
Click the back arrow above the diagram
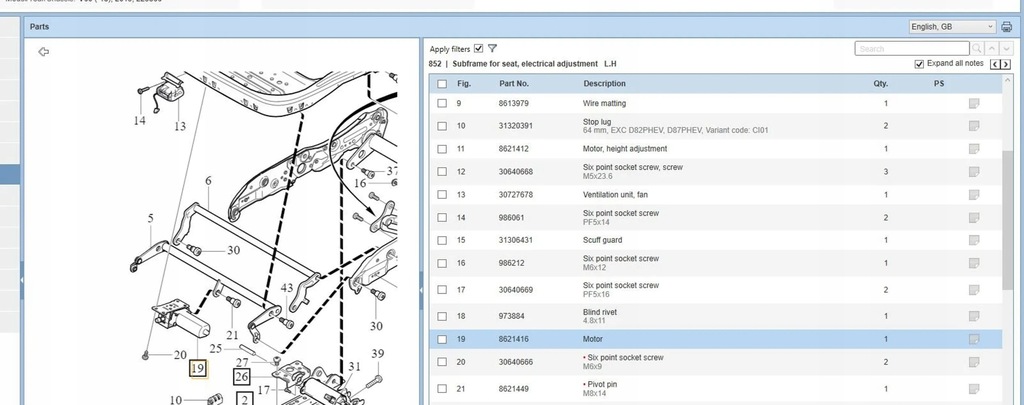point(43,51)
